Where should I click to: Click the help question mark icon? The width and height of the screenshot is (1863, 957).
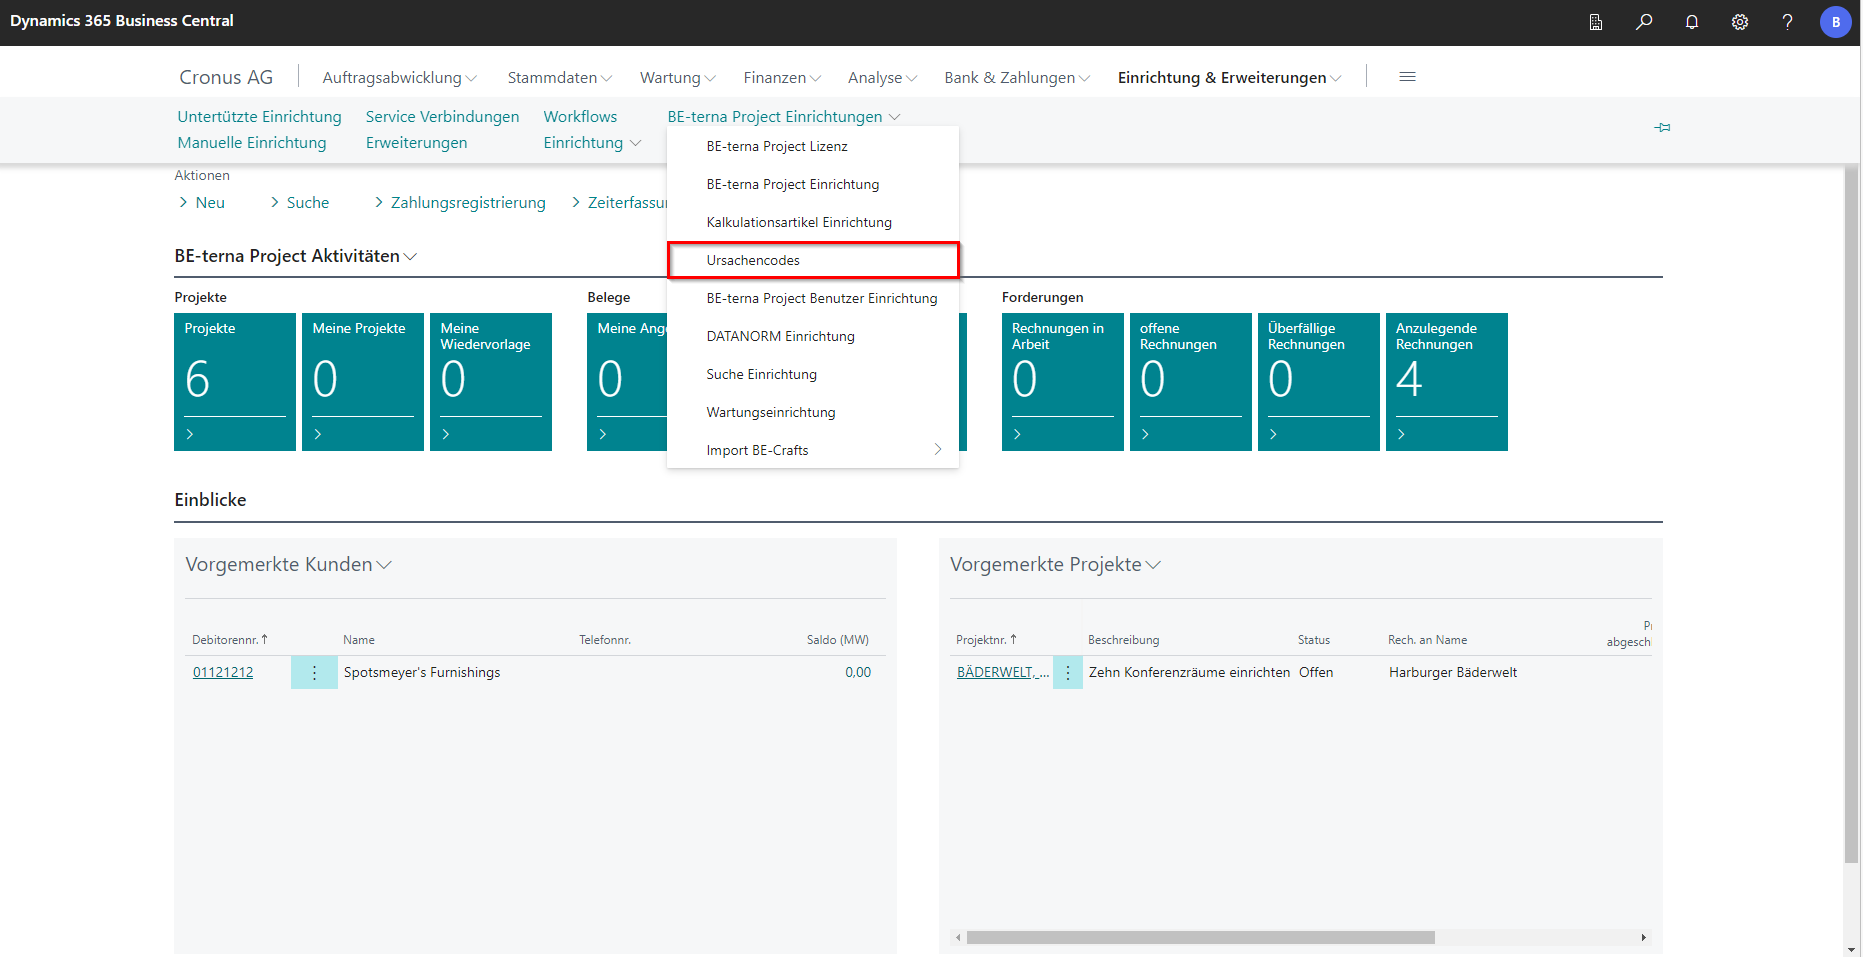(x=1787, y=22)
